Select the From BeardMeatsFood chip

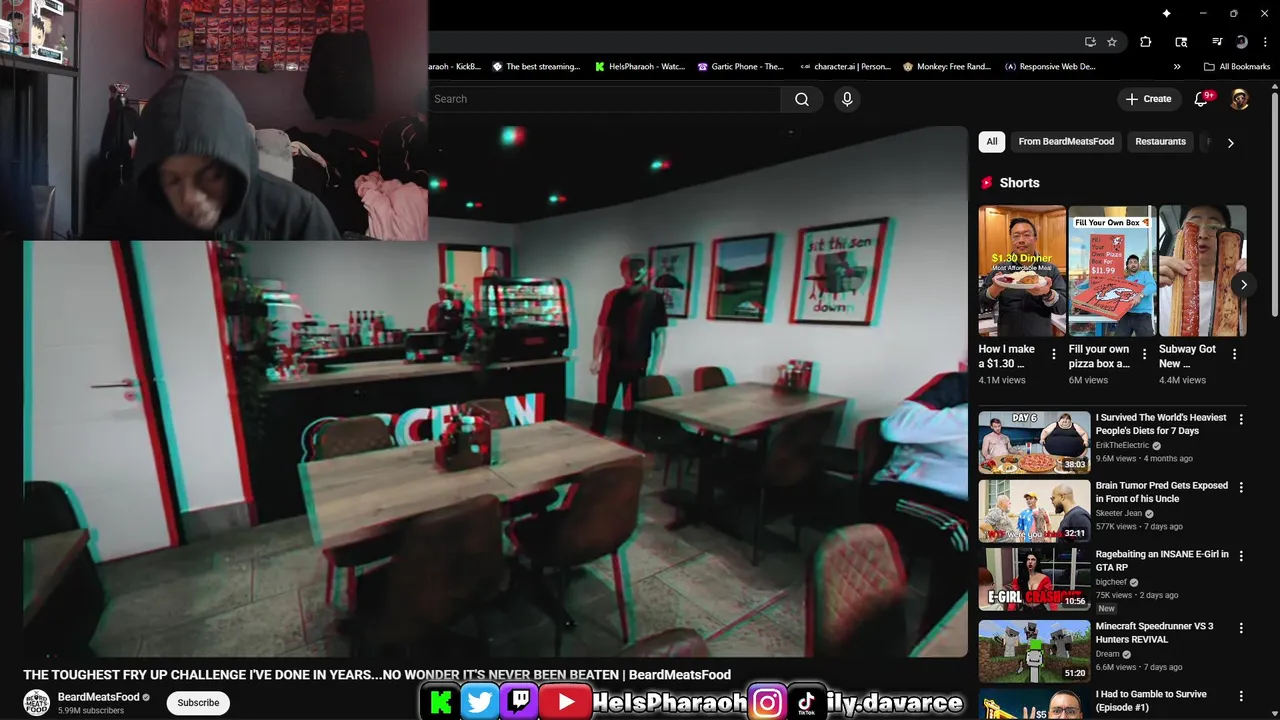[1066, 142]
